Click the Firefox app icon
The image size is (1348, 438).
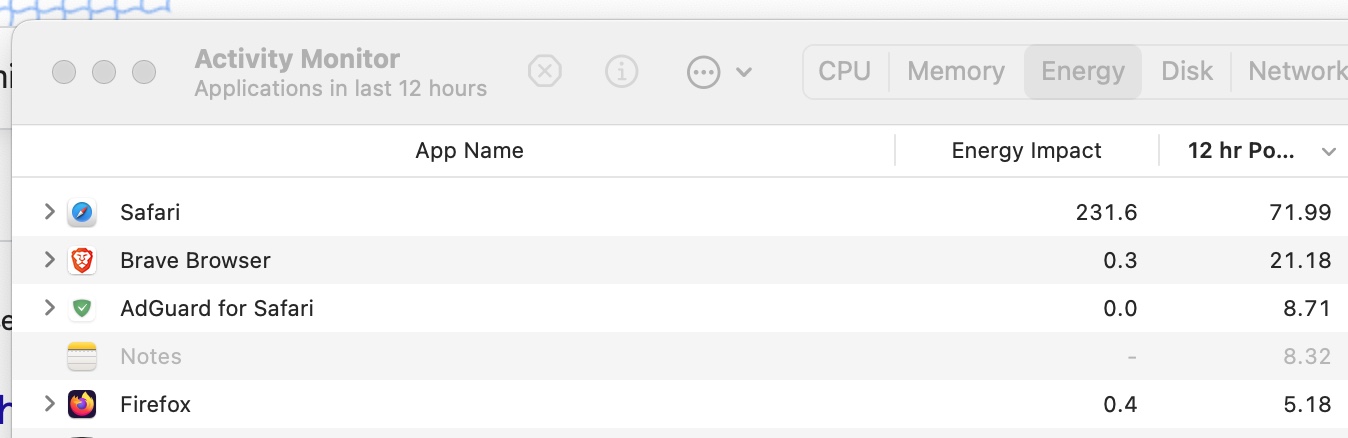point(82,404)
